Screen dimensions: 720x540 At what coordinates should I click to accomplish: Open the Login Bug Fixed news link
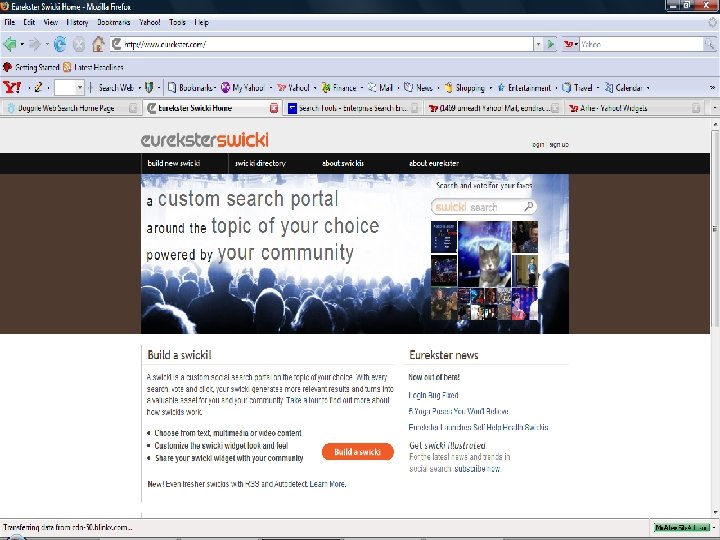click(433, 395)
